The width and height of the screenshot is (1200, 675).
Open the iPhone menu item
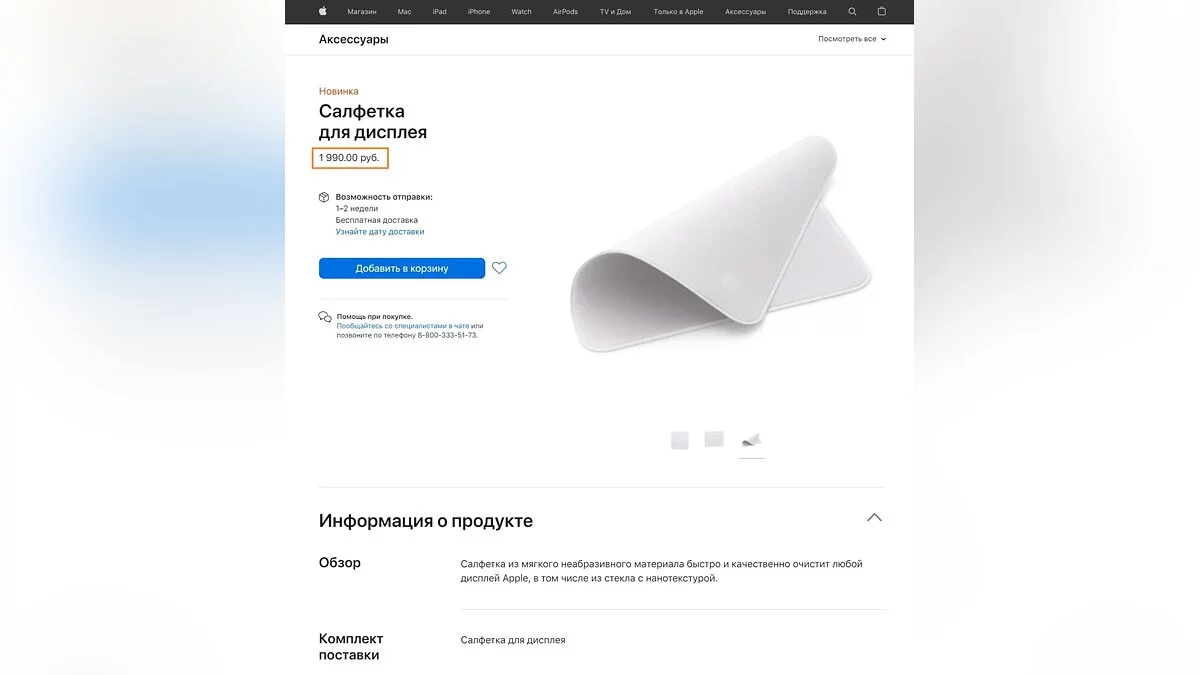click(479, 12)
